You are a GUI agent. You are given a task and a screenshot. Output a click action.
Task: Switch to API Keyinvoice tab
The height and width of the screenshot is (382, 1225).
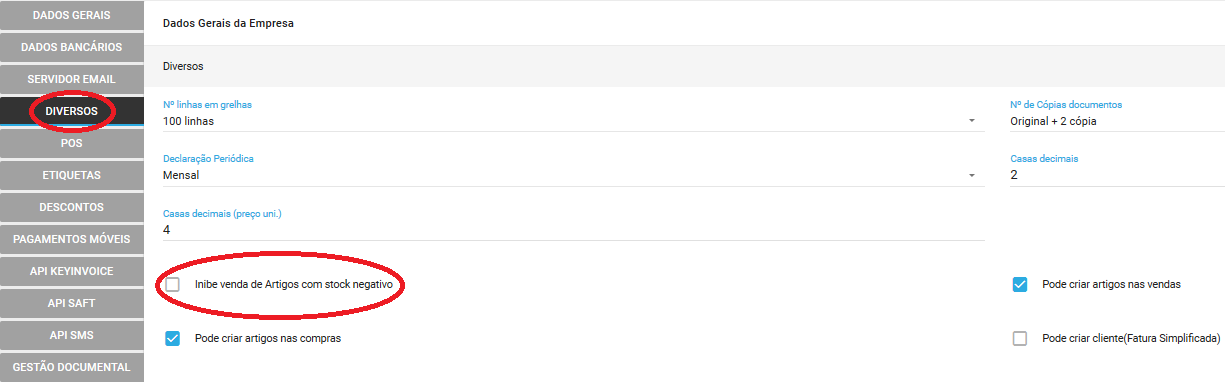(72, 271)
